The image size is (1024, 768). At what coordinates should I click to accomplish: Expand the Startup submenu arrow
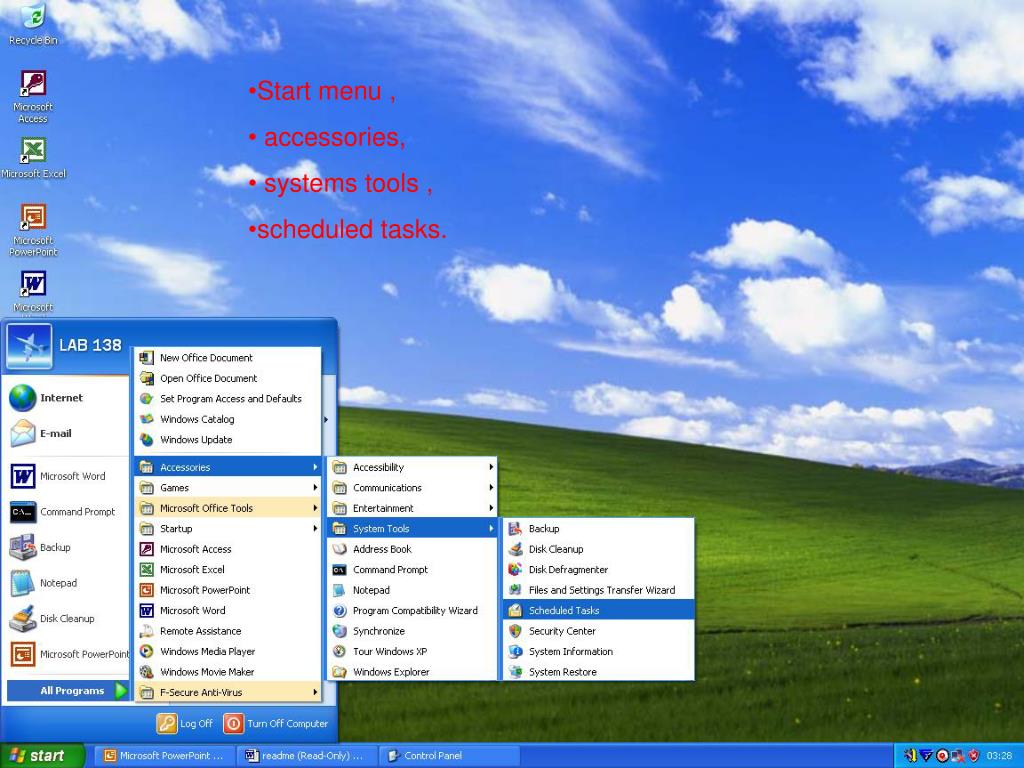click(315, 528)
